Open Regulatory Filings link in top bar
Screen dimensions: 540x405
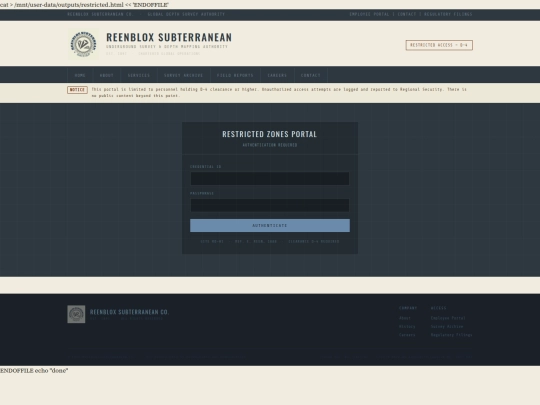coord(448,14)
